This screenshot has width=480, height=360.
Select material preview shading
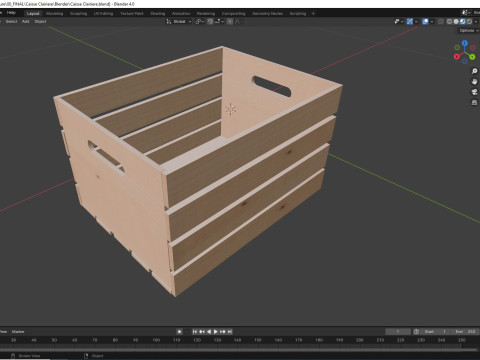point(463,21)
